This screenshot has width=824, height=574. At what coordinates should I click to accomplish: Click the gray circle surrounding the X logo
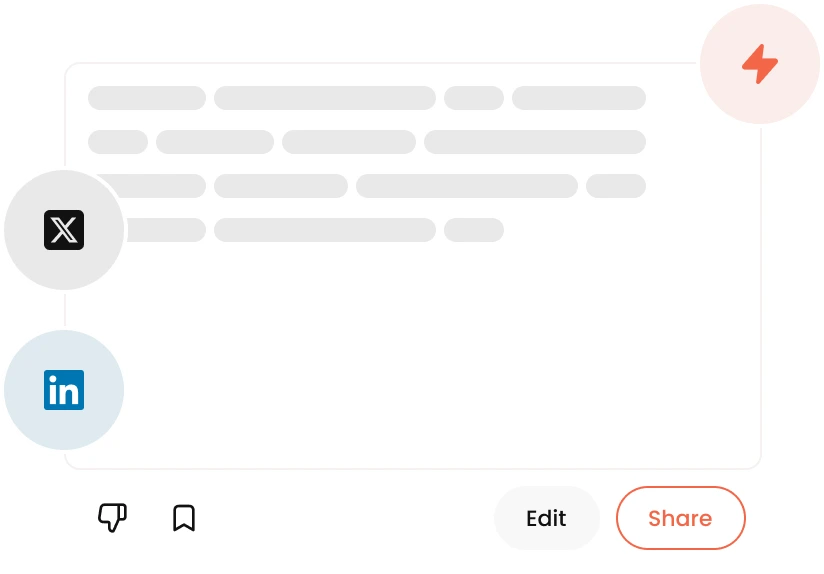pos(64,230)
